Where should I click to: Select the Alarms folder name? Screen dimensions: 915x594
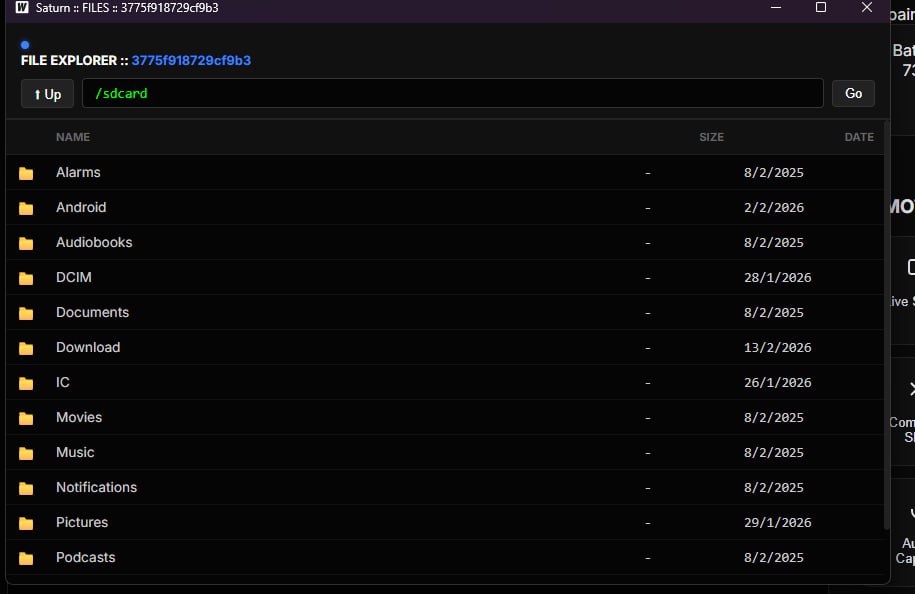[78, 172]
